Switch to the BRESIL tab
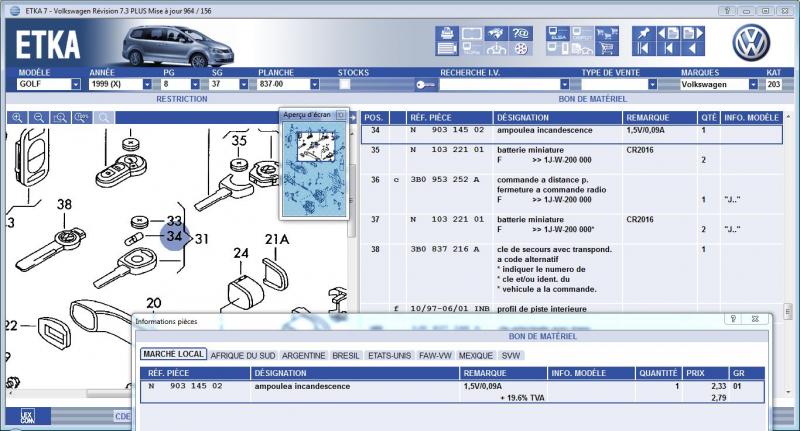This screenshot has width=800, height=431. [x=346, y=356]
